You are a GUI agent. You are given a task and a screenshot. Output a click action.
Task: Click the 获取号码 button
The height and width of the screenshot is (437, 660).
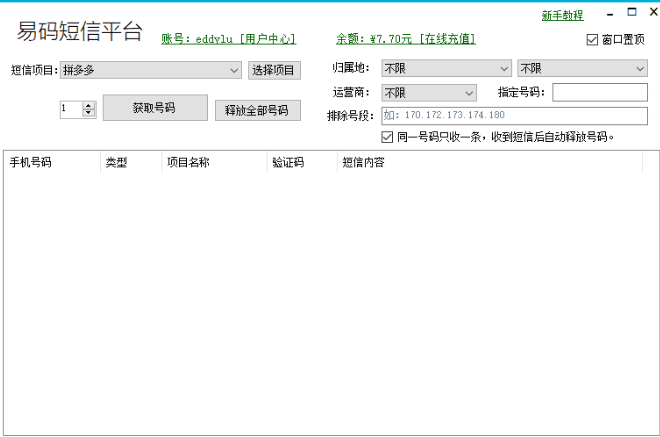pos(155,108)
